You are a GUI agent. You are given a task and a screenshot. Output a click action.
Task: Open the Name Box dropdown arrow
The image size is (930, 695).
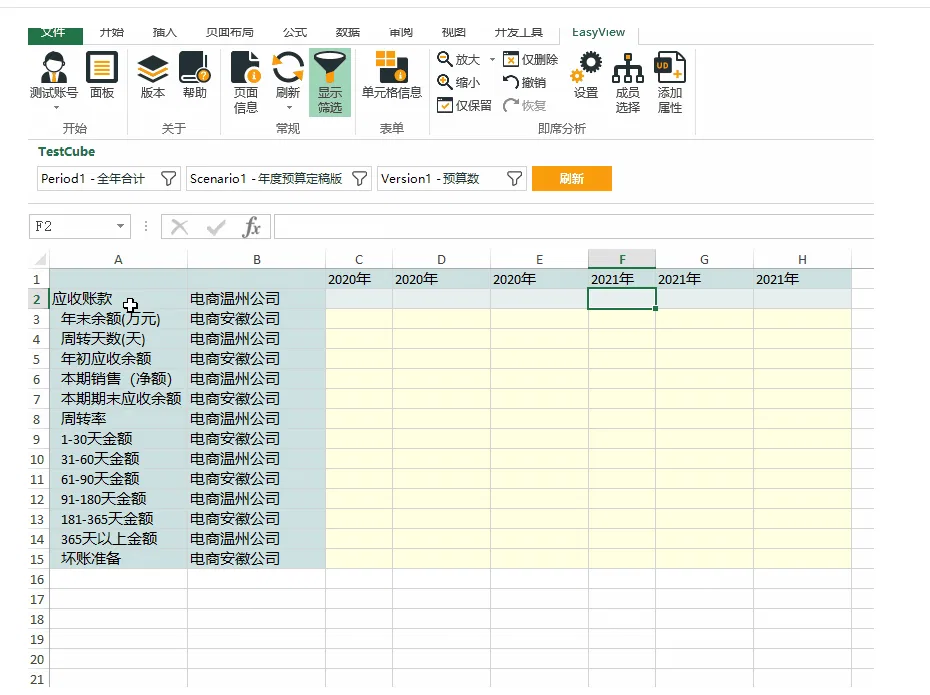pyautogui.click(x=120, y=226)
